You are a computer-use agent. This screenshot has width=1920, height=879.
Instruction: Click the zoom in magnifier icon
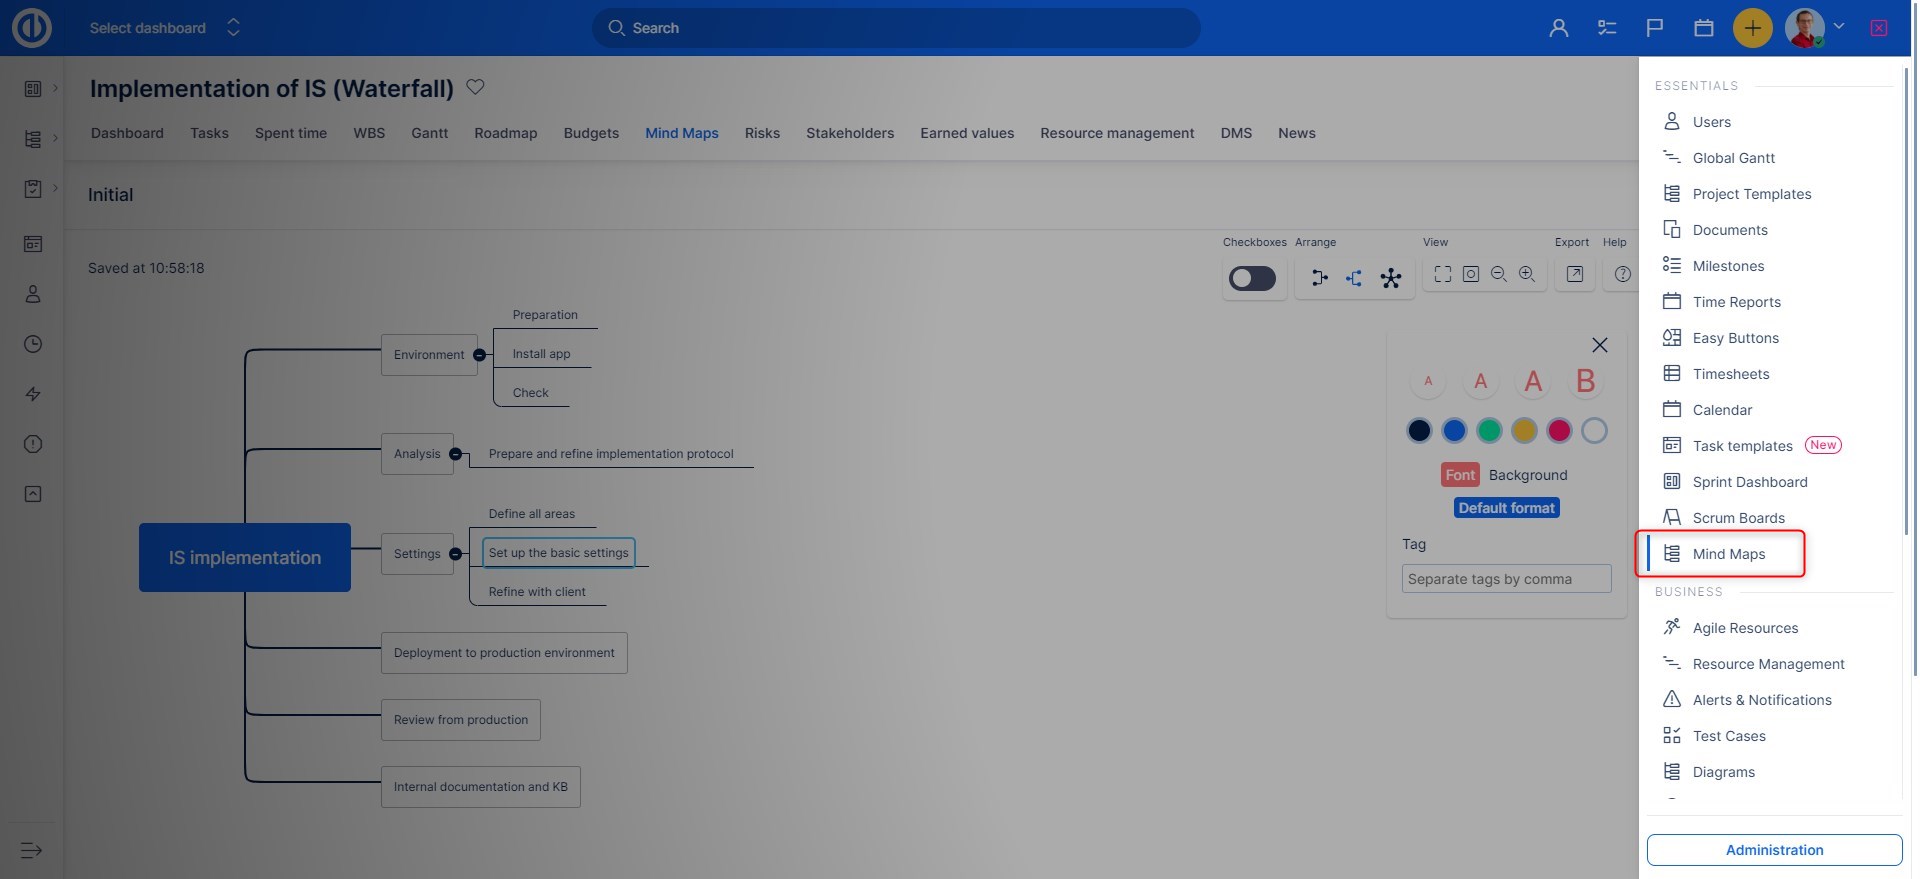pos(1526,274)
